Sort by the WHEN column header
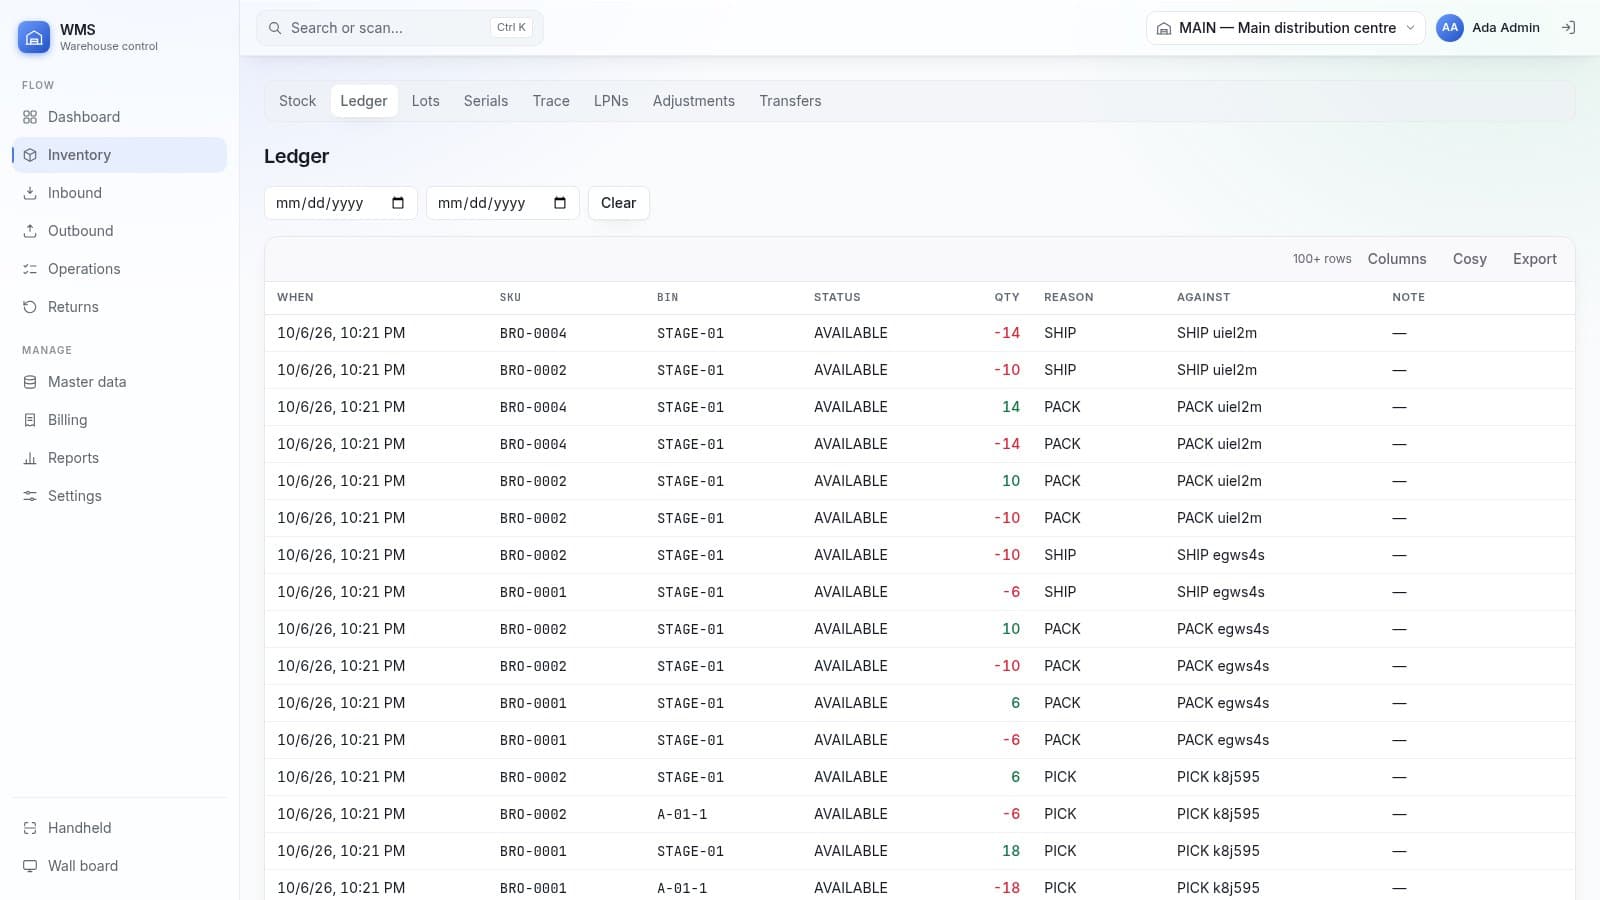The width and height of the screenshot is (1600, 900). 295,297
